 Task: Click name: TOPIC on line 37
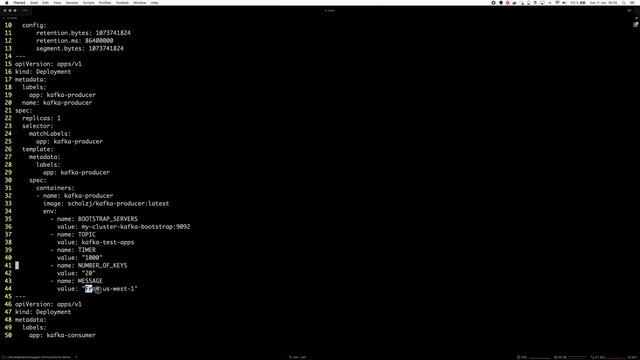[x=76, y=234]
